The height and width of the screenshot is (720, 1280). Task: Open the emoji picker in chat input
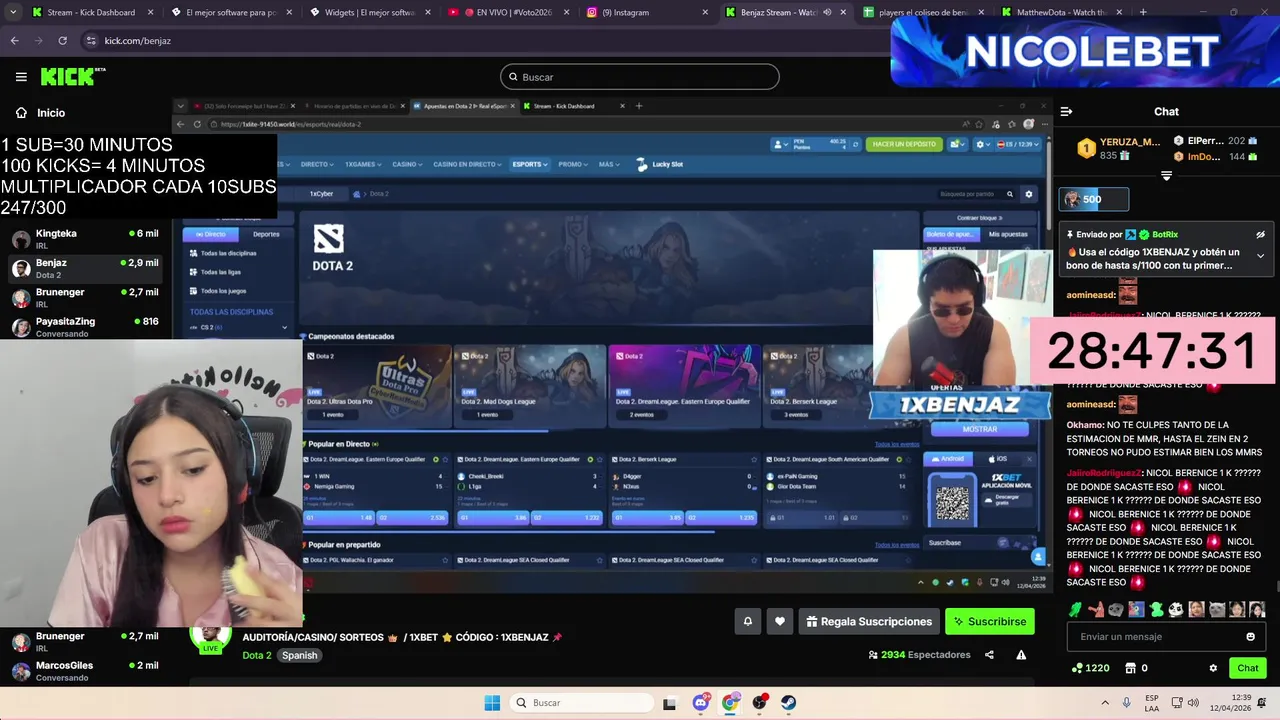pos(1250,637)
